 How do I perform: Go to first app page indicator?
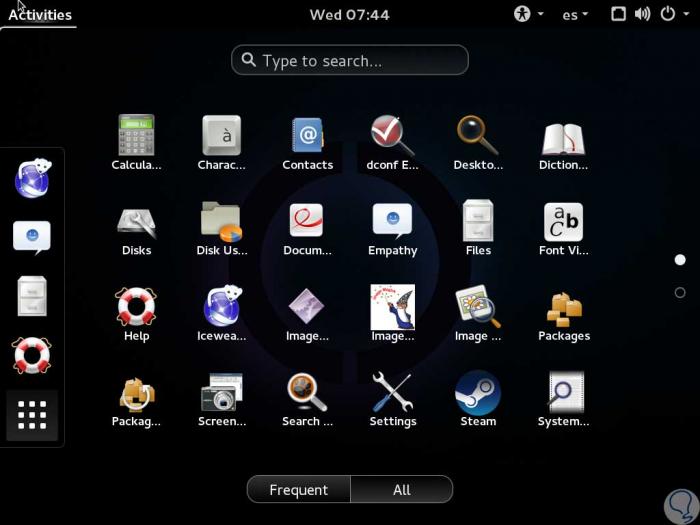680,260
